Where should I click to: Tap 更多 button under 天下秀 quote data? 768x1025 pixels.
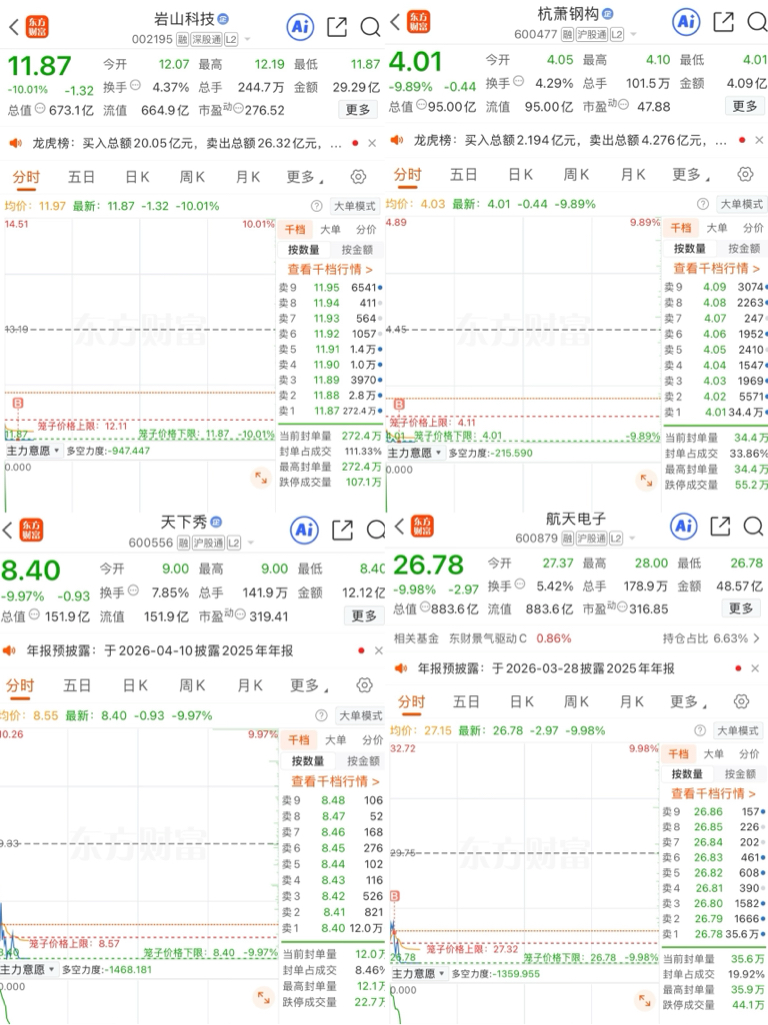363,616
